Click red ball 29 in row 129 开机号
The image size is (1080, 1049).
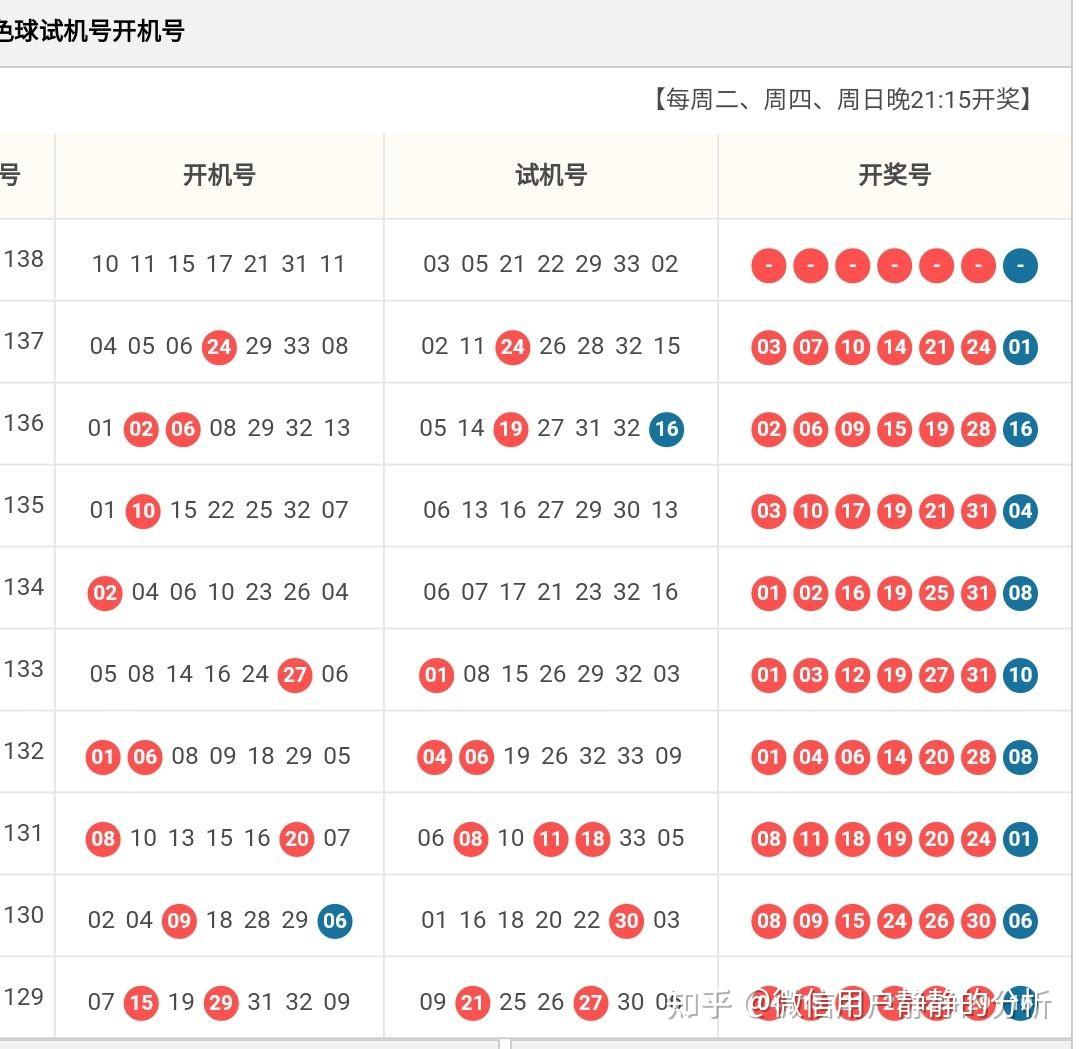tap(221, 1002)
